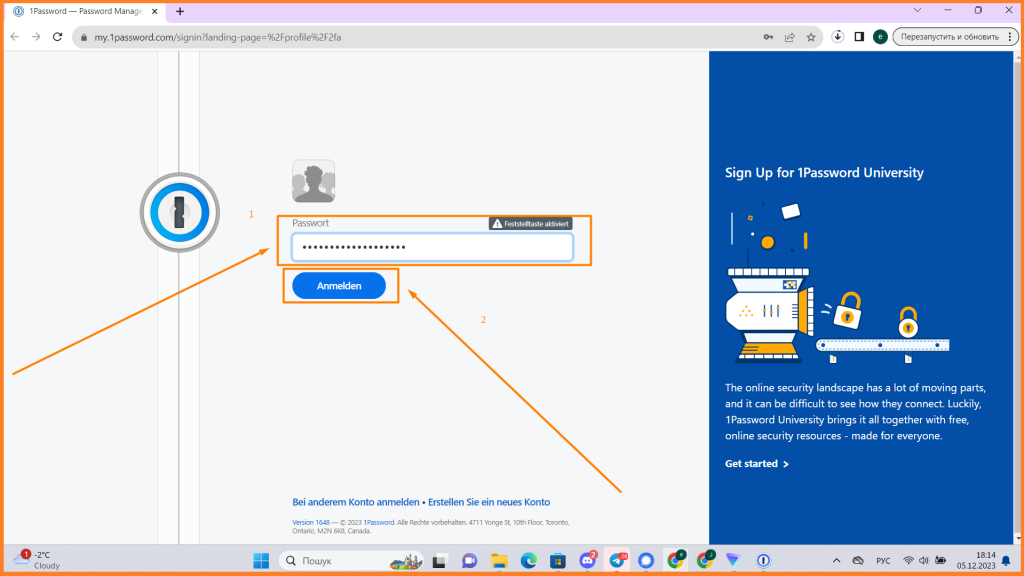Launch Microsoft Edge from the taskbar
This screenshot has width=1024, height=576.
coord(528,560)
